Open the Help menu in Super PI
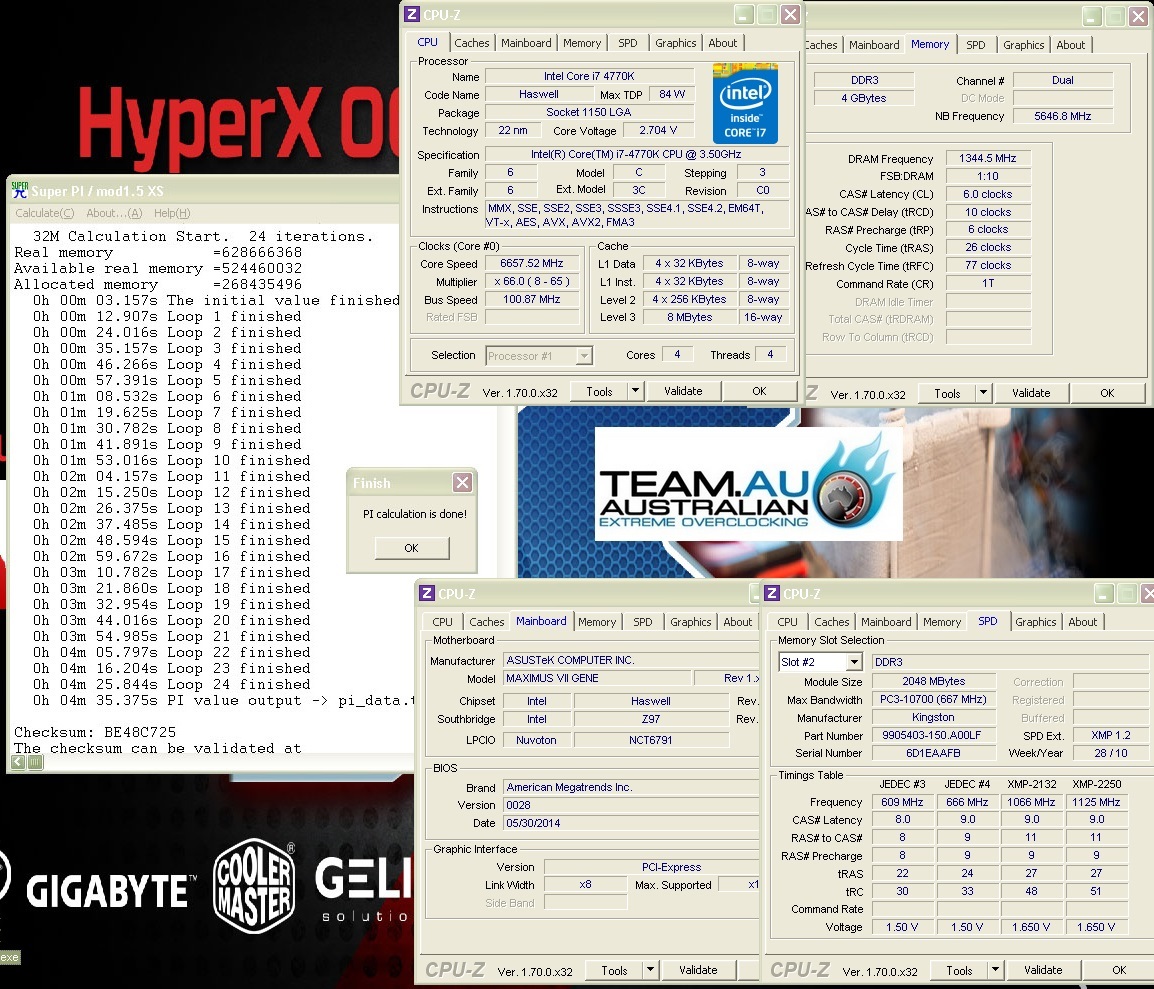Screen dimensions: 1154x989 (172, 213)
